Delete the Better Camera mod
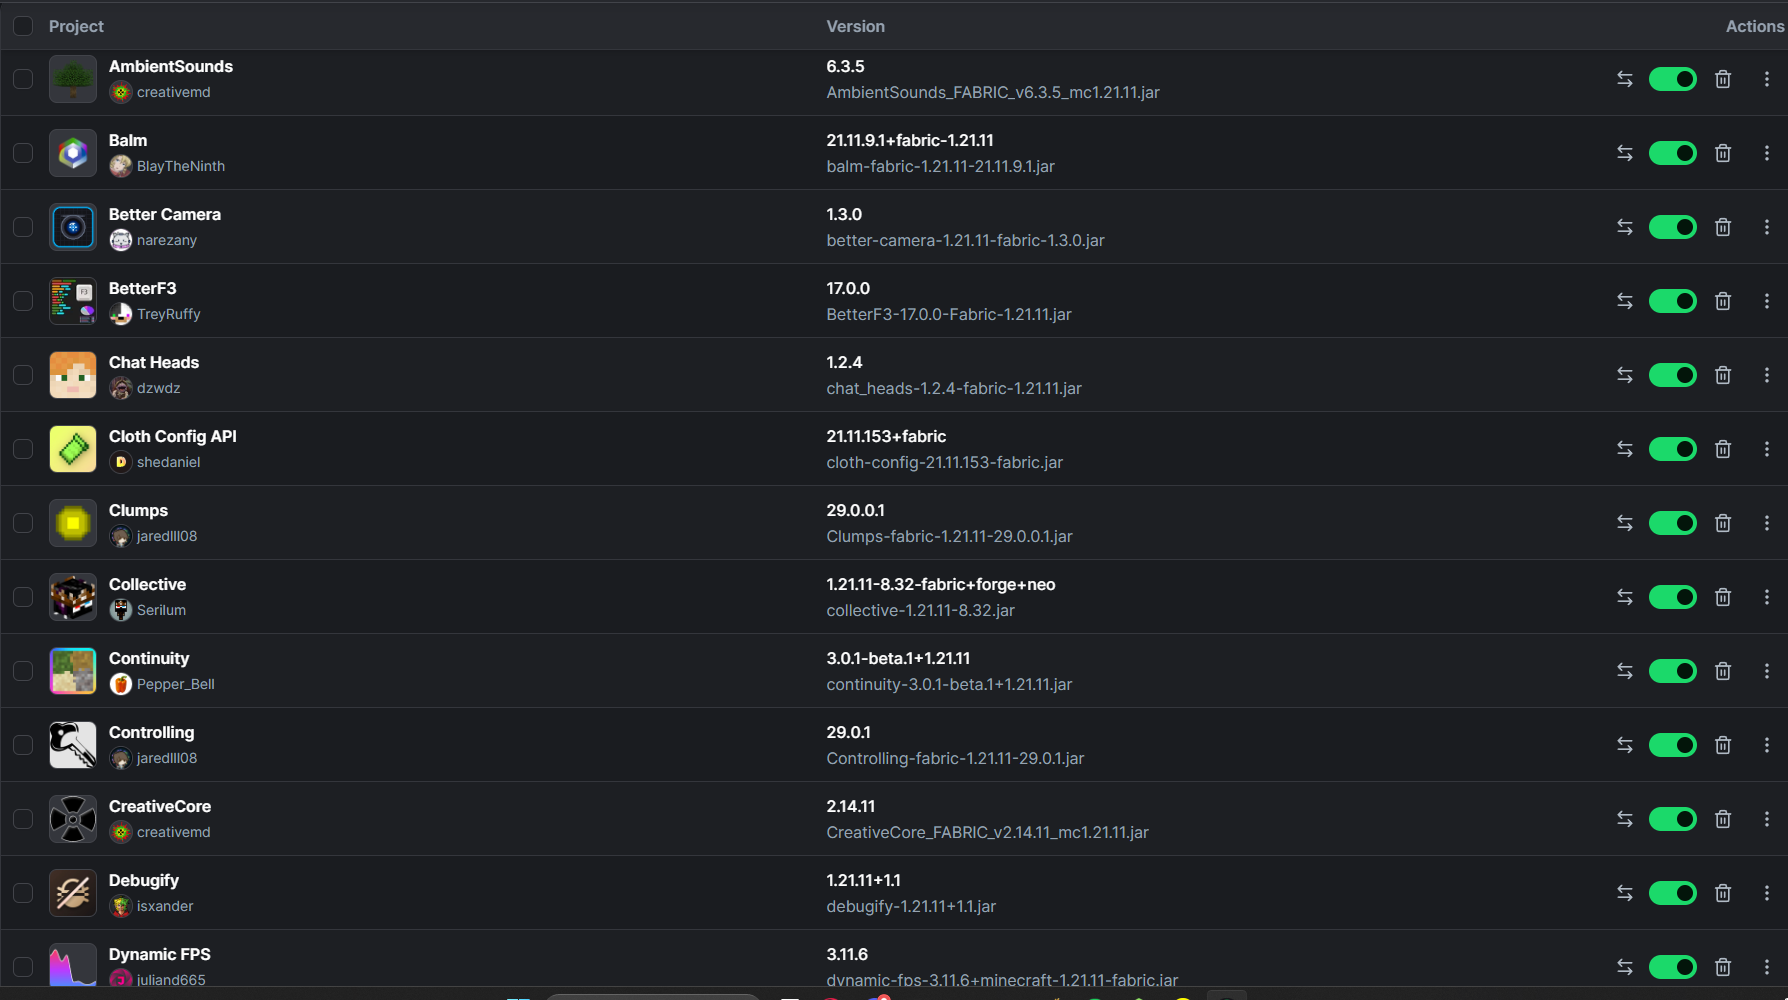Viewport: 1788px width, 1000px height. [1723, 227]
